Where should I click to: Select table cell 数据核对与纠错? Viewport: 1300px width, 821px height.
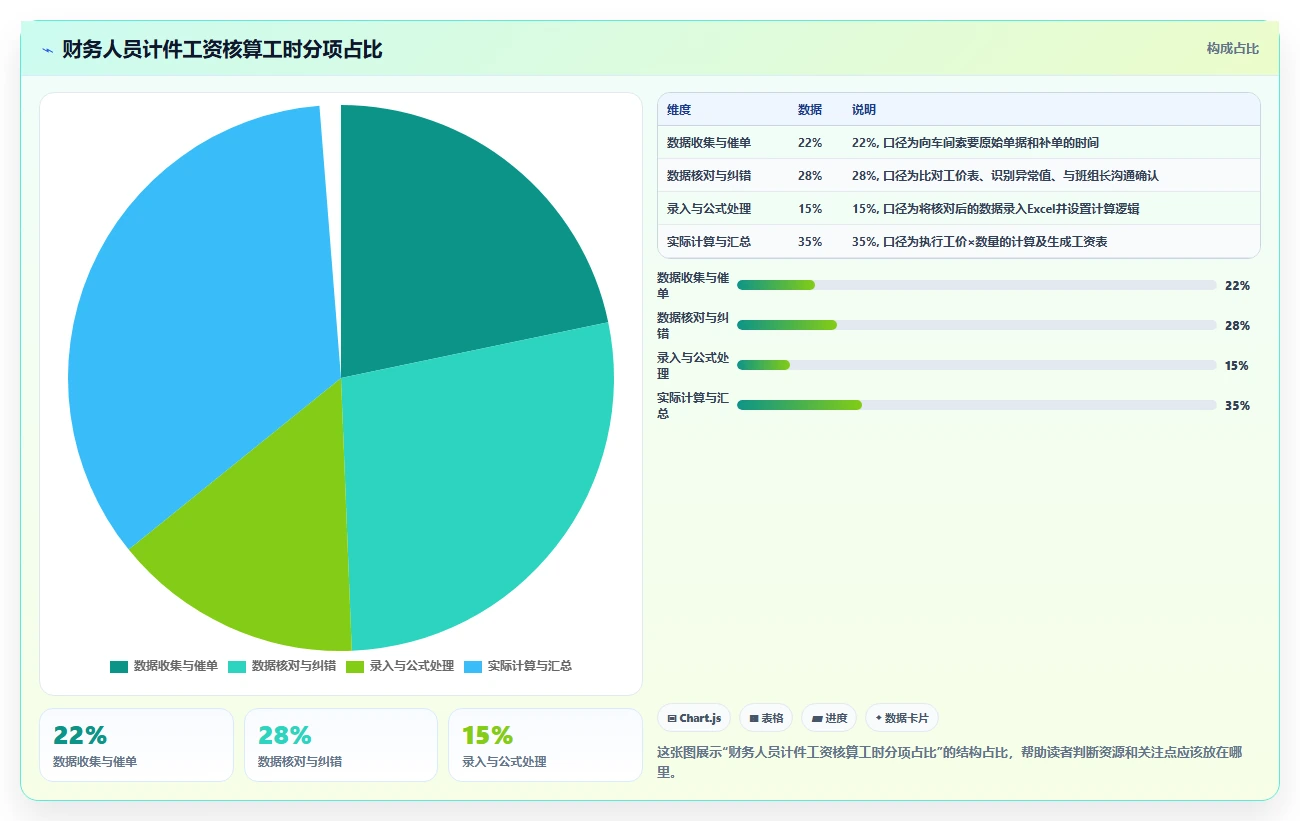pyautogui.click(x=709, y=176)
